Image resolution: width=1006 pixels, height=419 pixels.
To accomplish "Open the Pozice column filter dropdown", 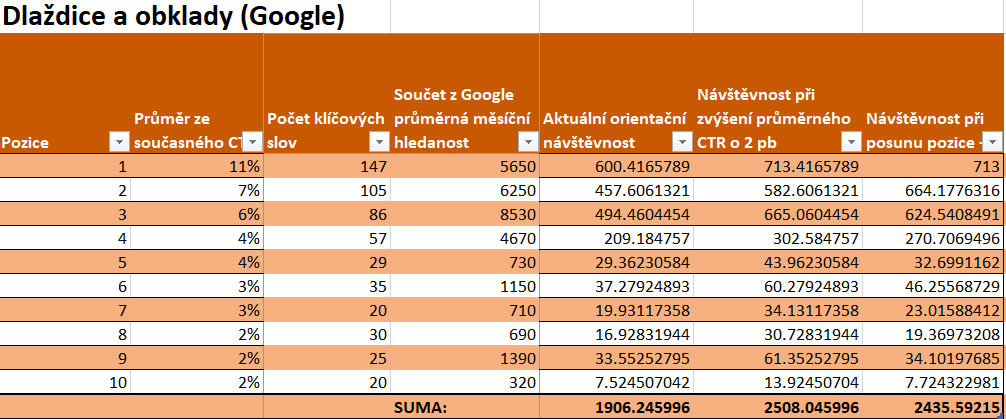I will click(119, 142).
